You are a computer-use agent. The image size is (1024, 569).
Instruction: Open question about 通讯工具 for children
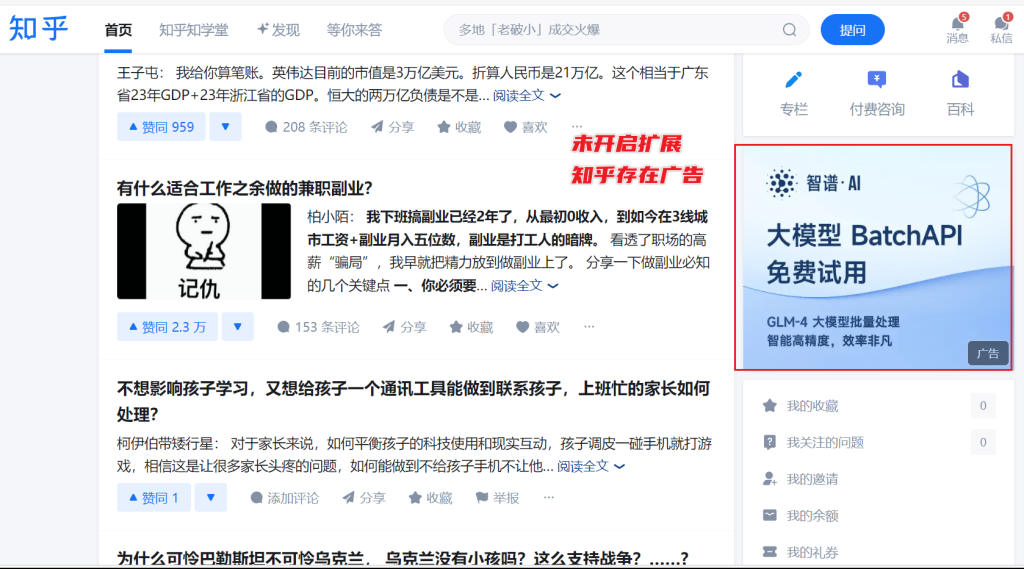coord(413,401)
